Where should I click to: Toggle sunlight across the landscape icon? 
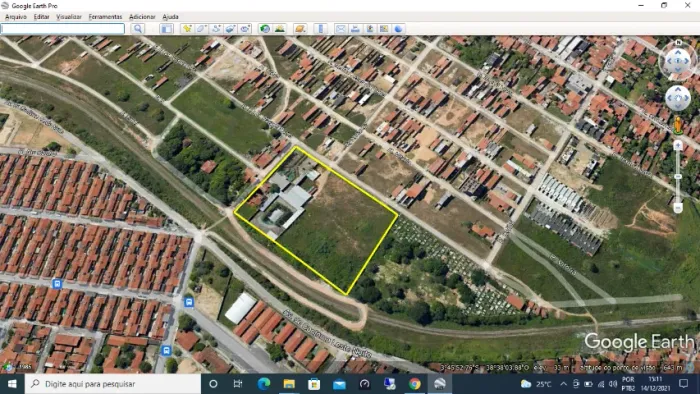[x=279, y=29]
